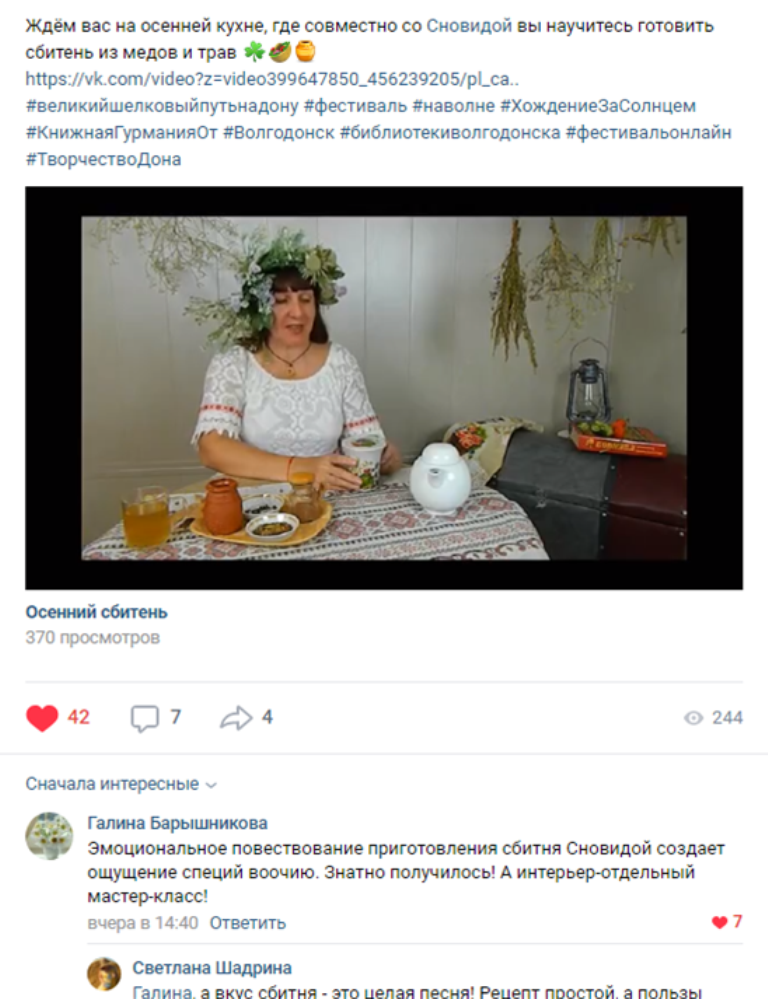Open hashtag #ТворчествоДона

click(103, 159)
